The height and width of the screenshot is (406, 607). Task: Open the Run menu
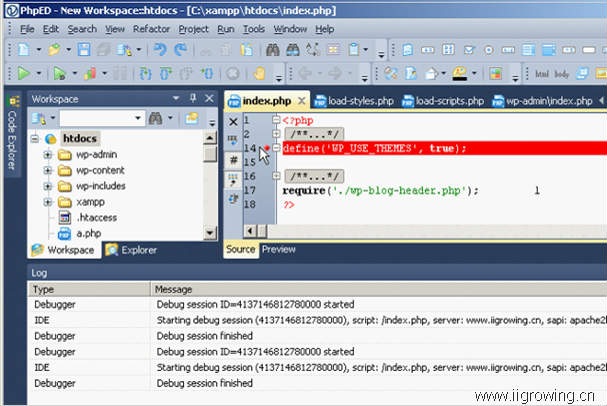point(225,29)
